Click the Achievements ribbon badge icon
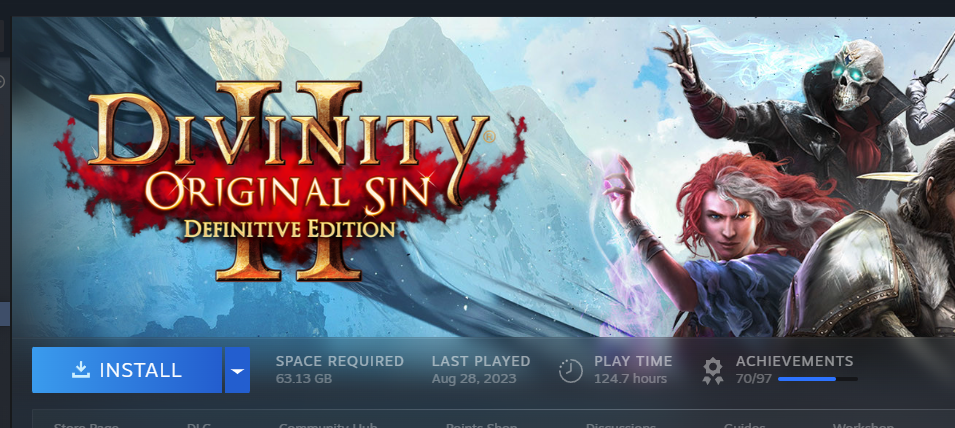 click(x=713, y=371)
